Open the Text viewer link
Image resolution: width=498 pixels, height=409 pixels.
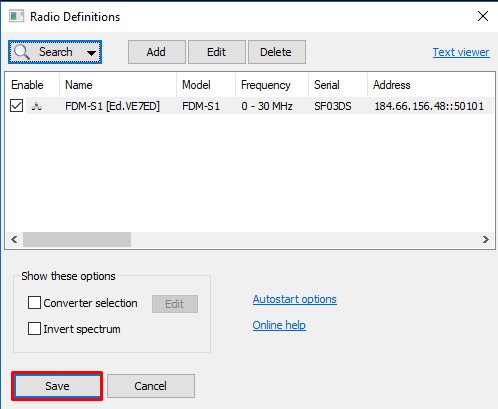(461, 52)
